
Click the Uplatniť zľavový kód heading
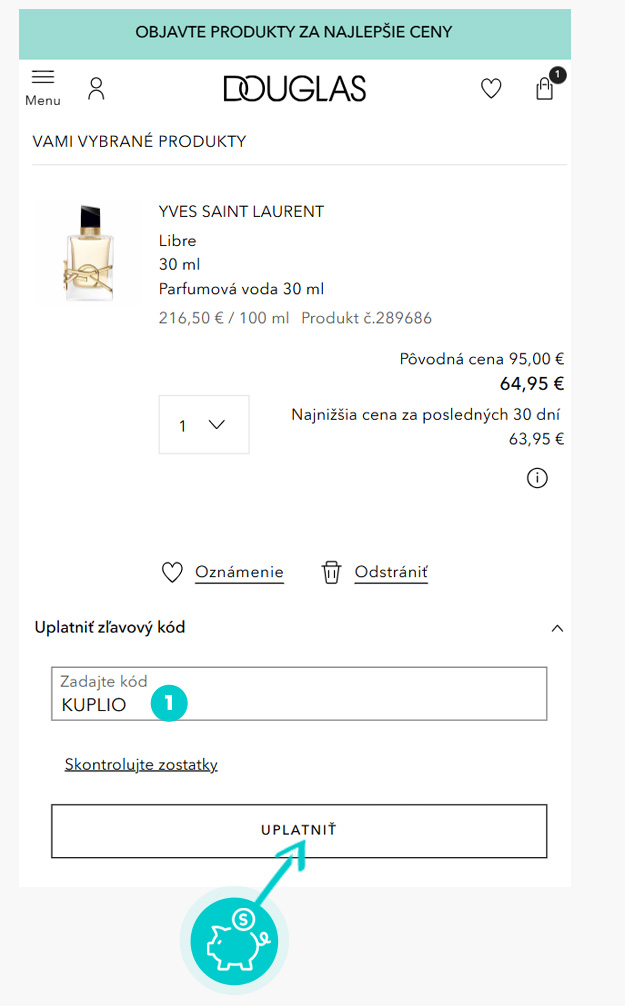tap(110, 628)
